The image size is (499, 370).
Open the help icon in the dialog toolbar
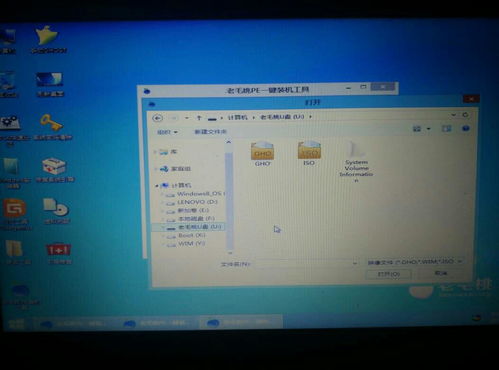(x=466, y=129)
